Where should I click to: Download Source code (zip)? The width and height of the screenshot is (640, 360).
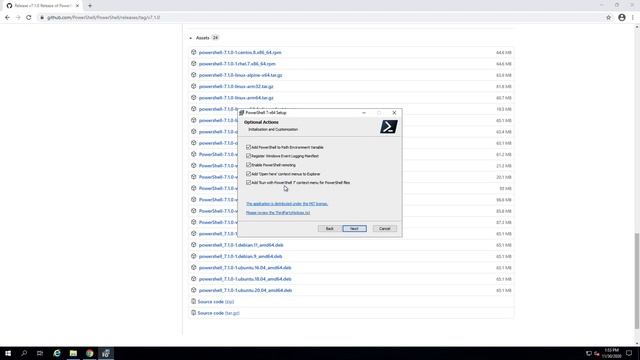216,302
